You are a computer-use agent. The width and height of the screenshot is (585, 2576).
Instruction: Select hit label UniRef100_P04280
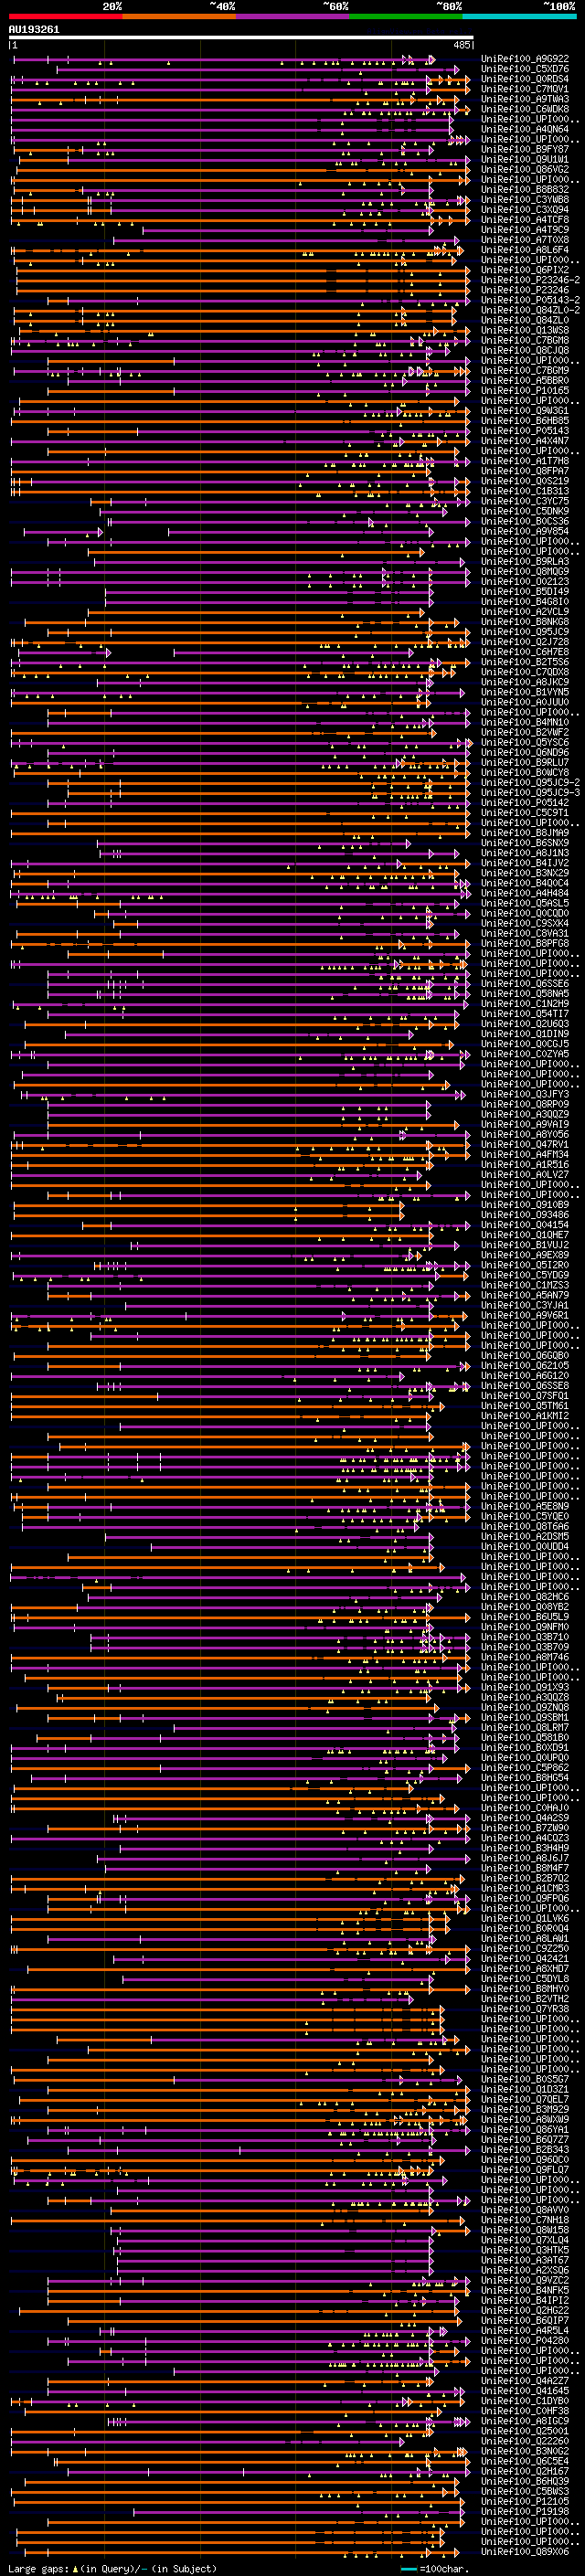[x=525, y=2340]
